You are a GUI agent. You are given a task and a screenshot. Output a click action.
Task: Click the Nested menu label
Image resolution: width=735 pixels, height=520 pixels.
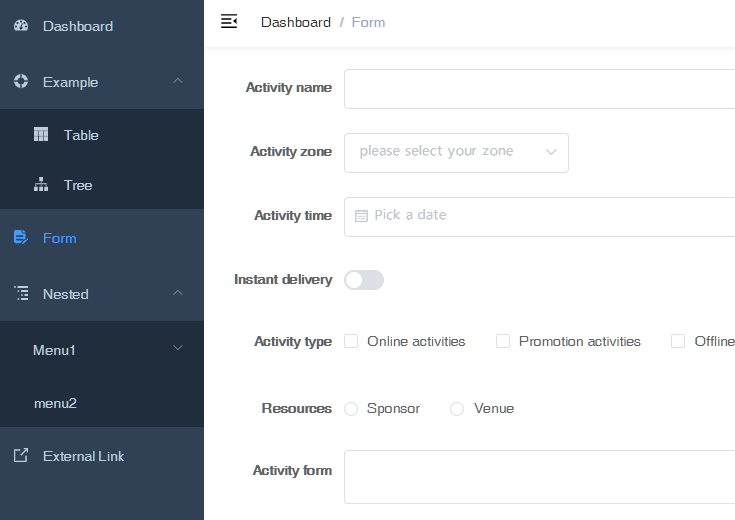pos(66,294)
